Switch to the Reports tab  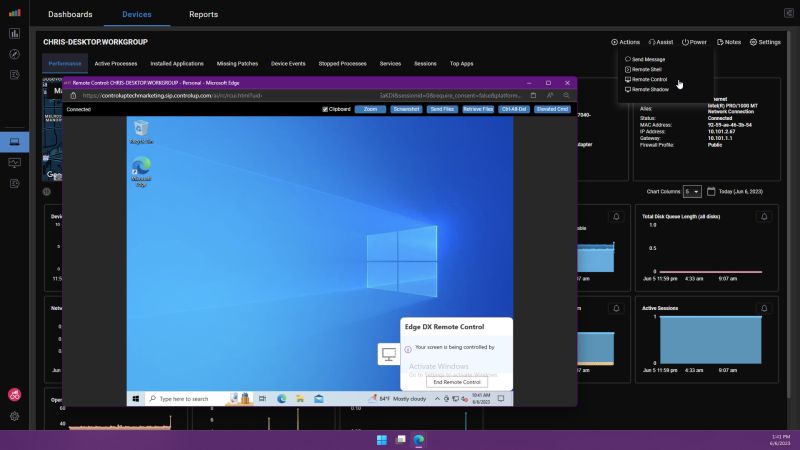tap(204, 14)
